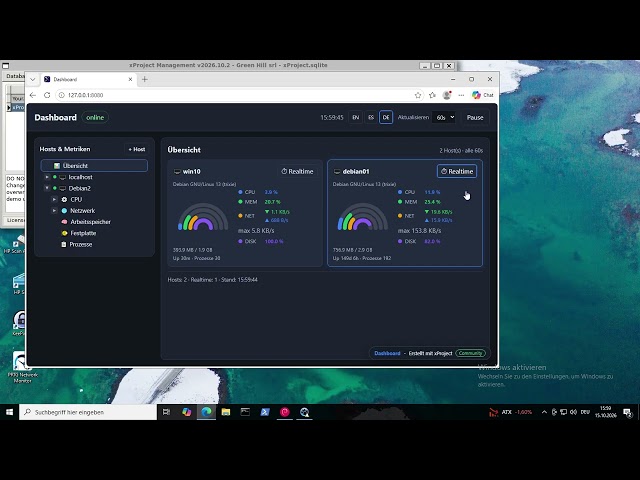The image size is (640, 480).
Task: Go back in the browser
Action: coord(33,95)
